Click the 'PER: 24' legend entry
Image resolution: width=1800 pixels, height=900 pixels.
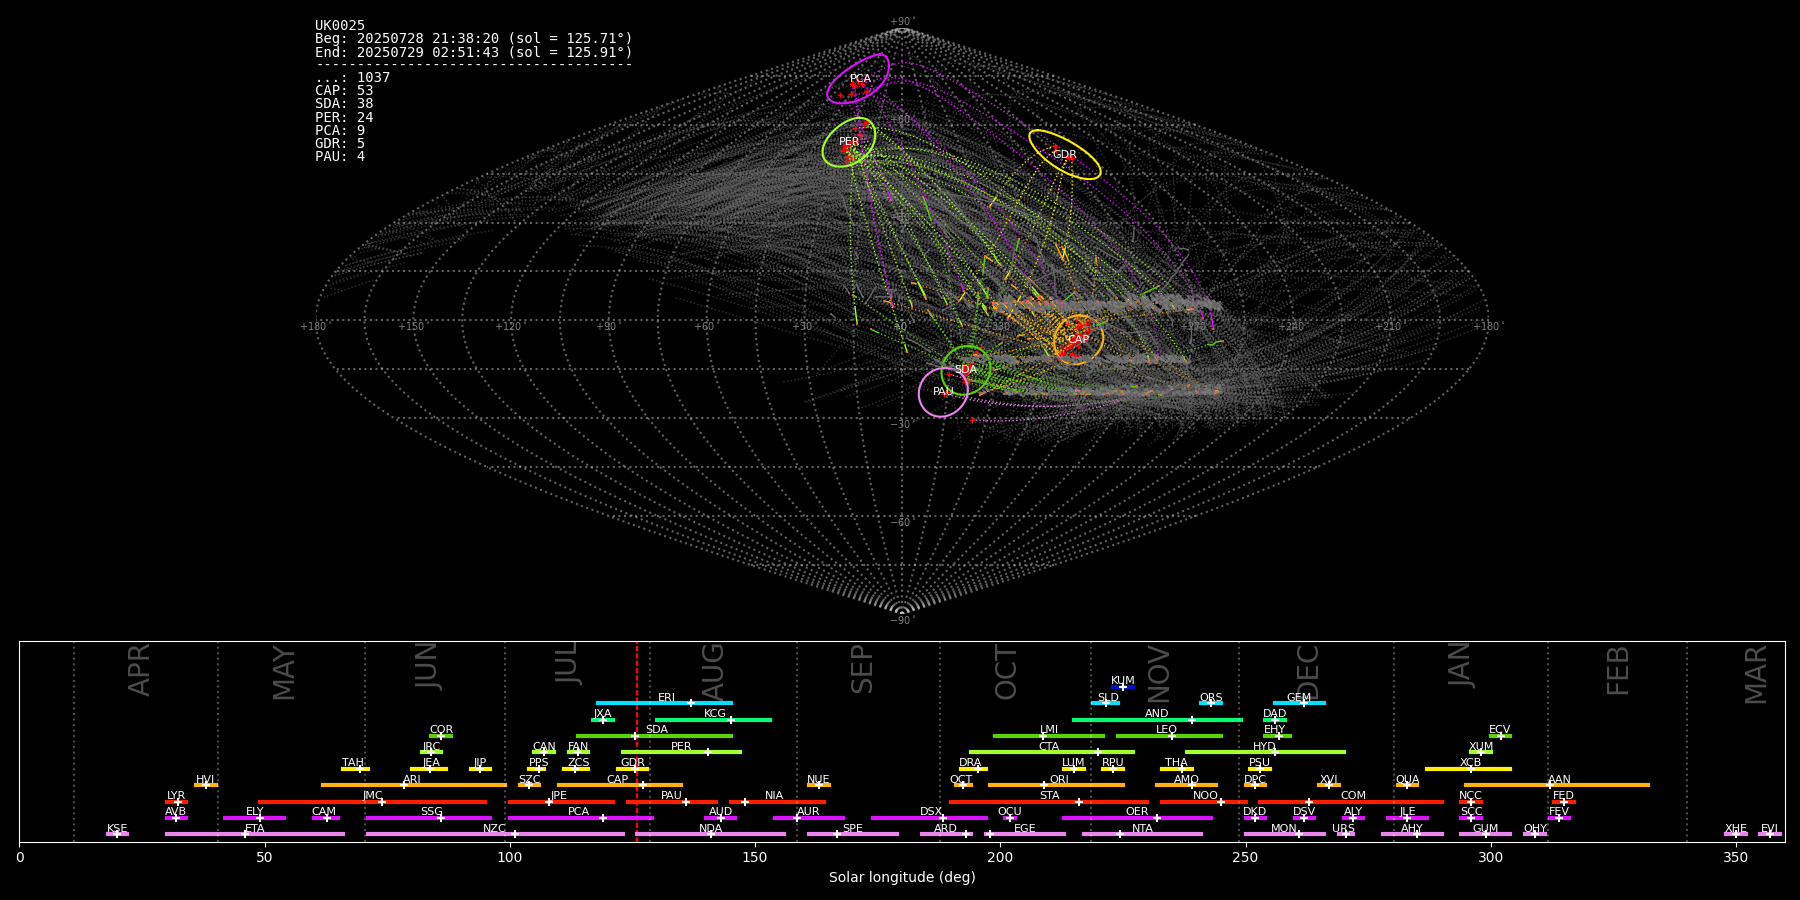point(344,117)
